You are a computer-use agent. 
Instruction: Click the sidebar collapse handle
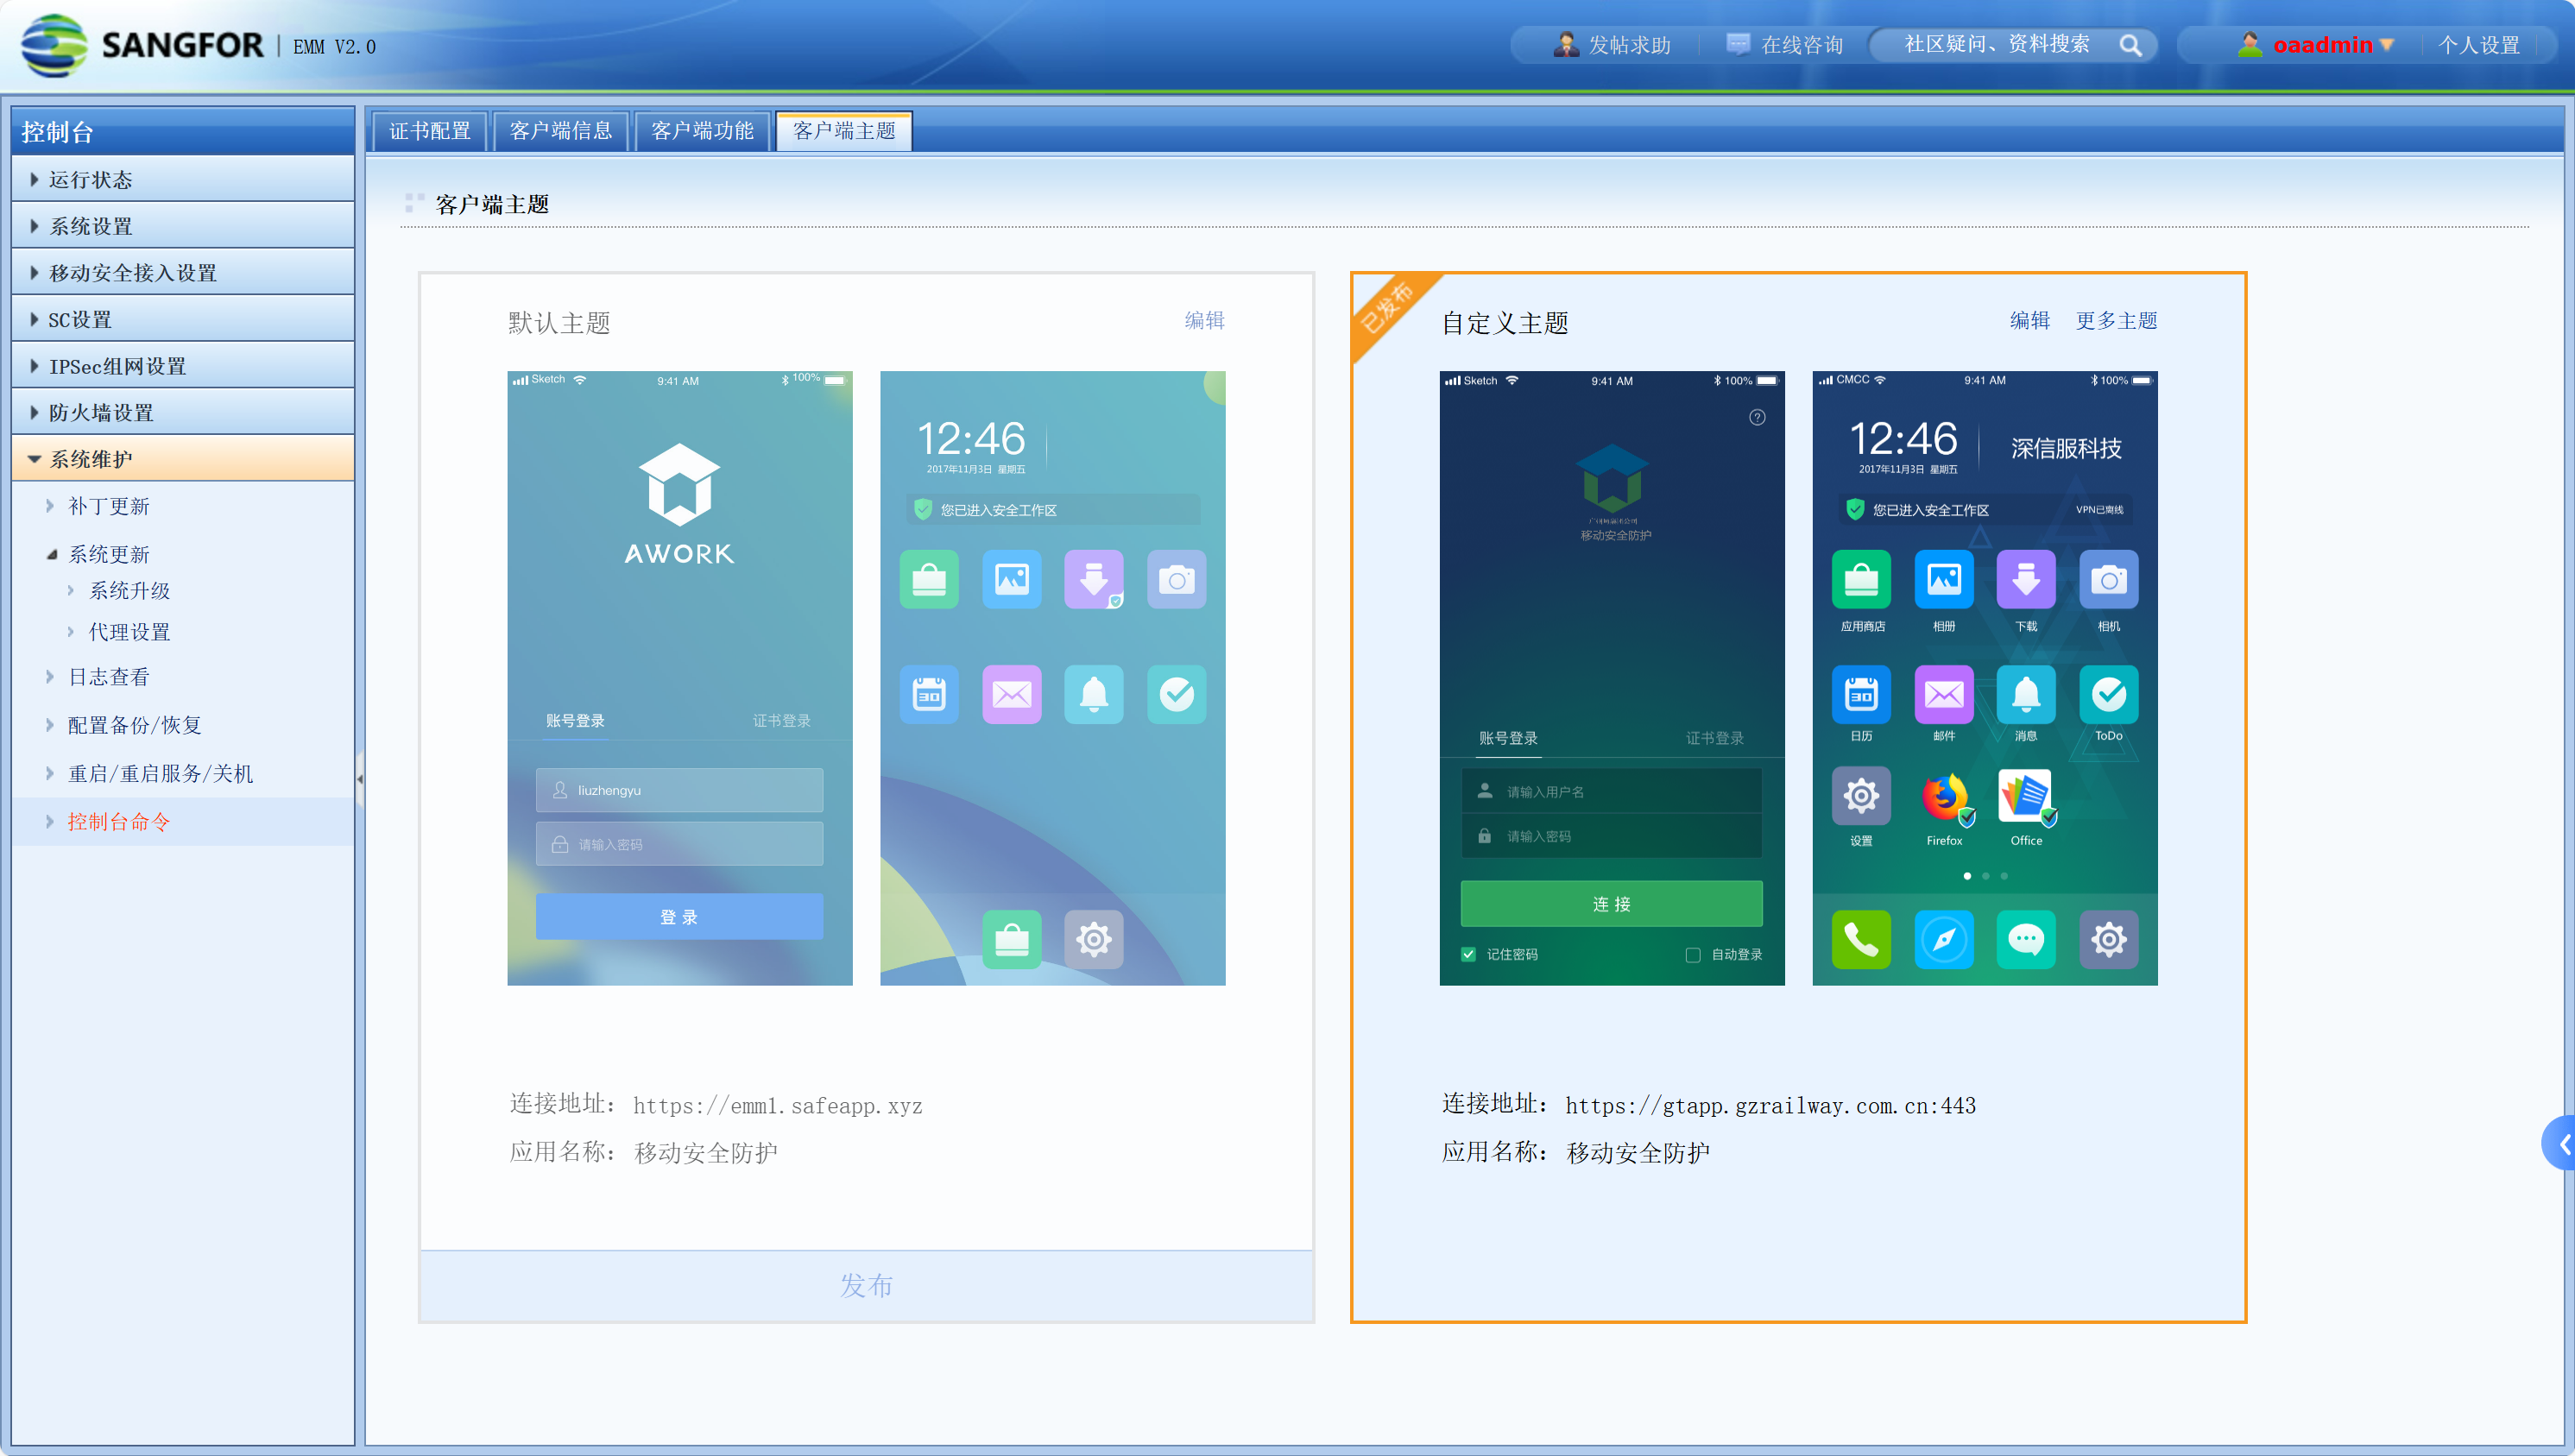[x=359, y=778]
